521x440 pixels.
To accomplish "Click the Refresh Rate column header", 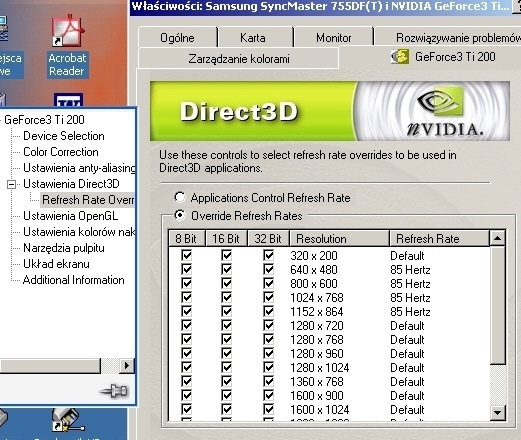I will (x=439, y=239).
